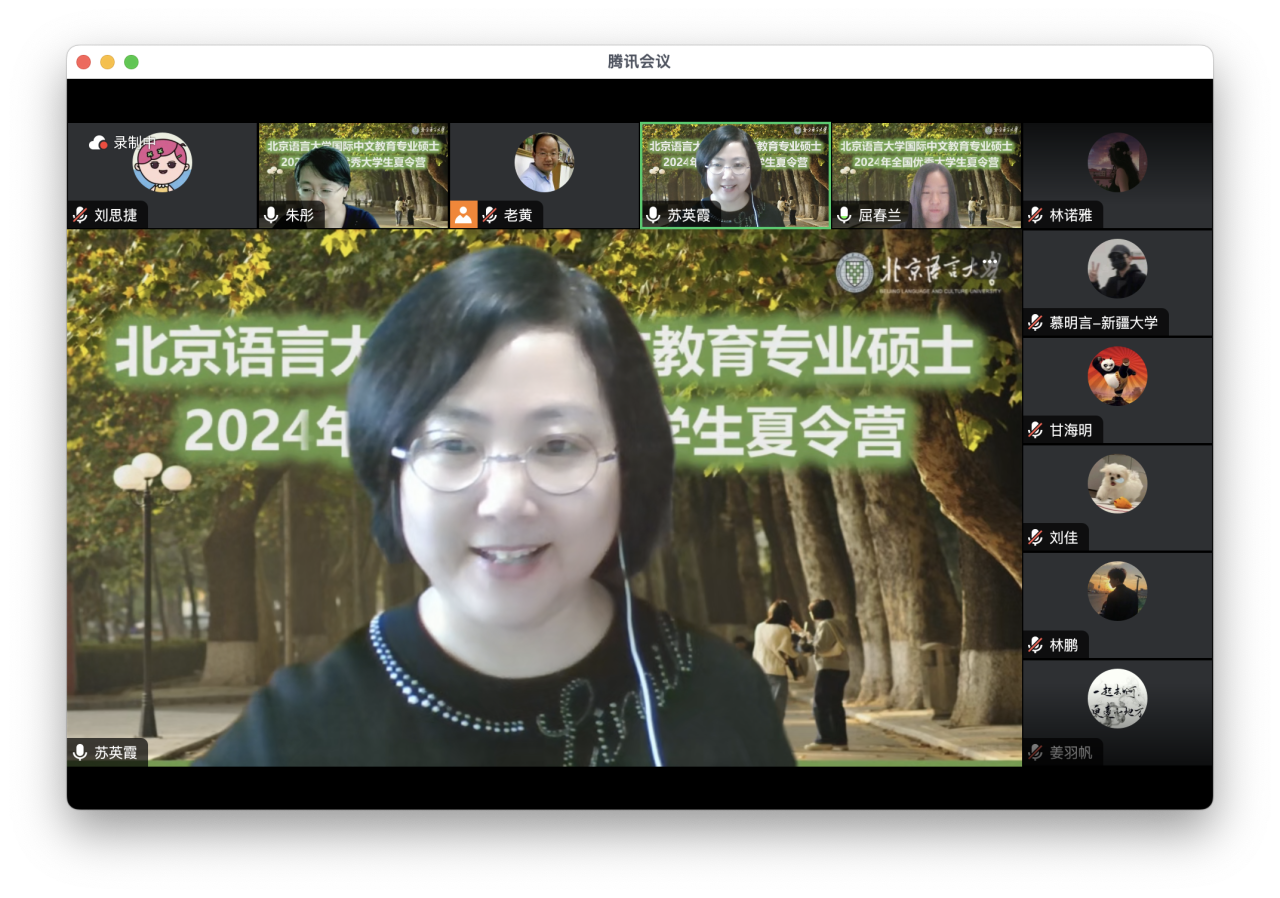Click the name label 慕明言-新疆大学
1280x898 pixels.
pyautogui.click(x=1104, y=322)
